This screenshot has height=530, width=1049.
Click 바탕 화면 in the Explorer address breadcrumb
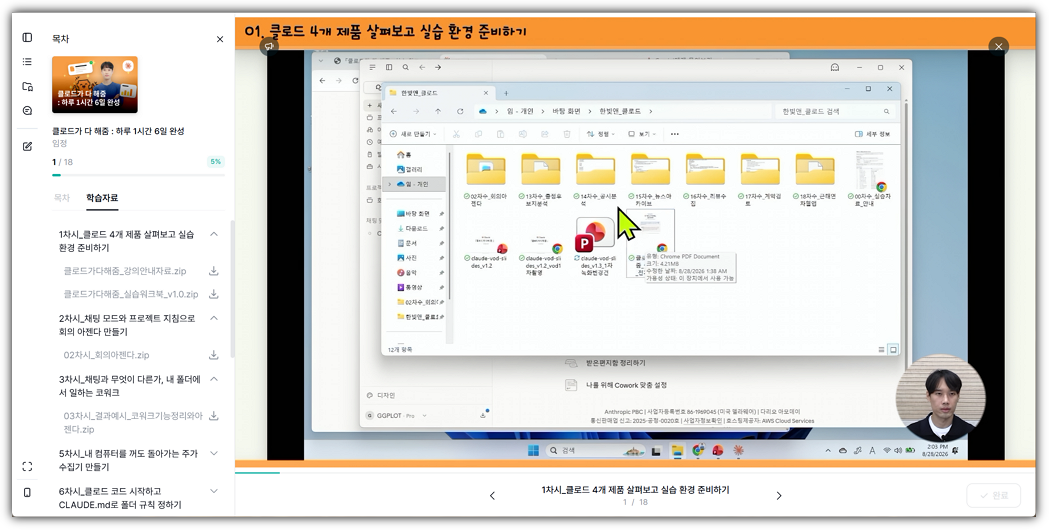click(x=566, y=111)
